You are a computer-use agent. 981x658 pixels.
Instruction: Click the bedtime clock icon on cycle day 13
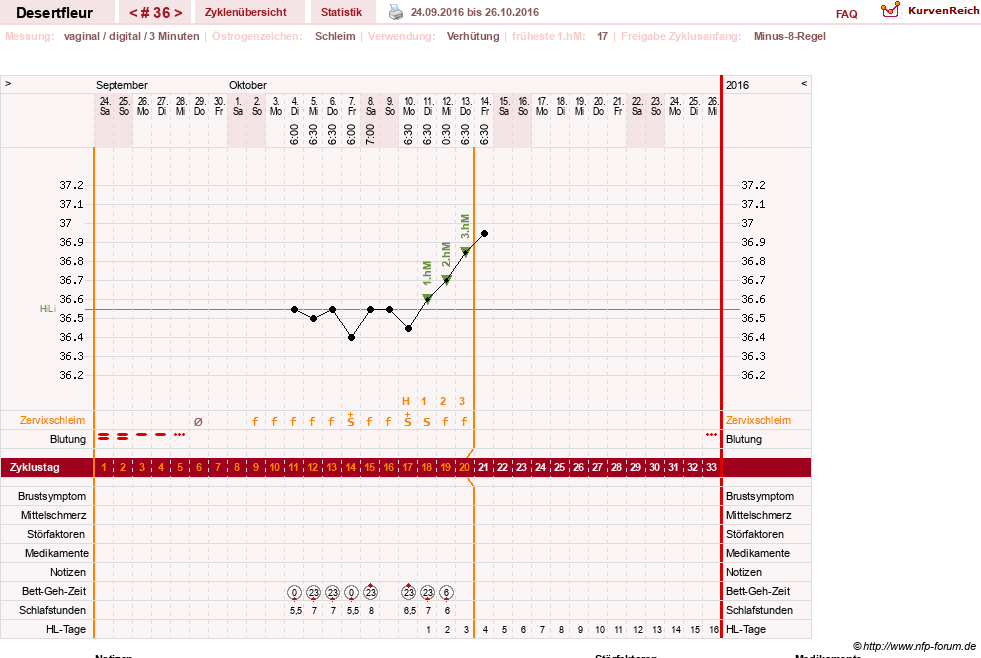[333, 592]
